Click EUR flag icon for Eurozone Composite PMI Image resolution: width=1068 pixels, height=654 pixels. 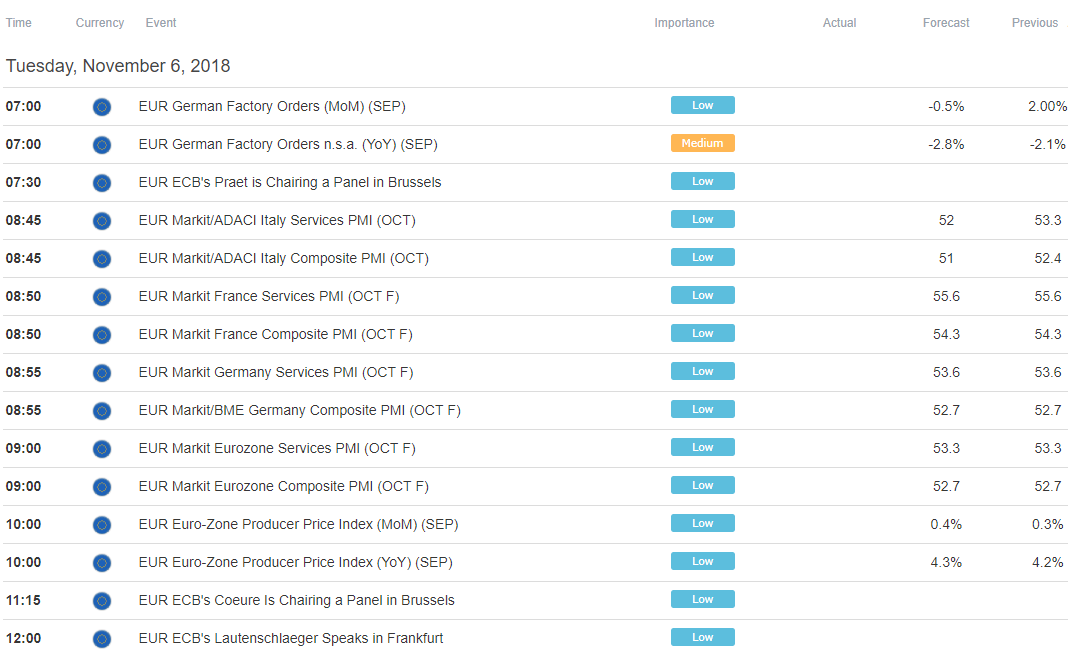click(101, 487)
